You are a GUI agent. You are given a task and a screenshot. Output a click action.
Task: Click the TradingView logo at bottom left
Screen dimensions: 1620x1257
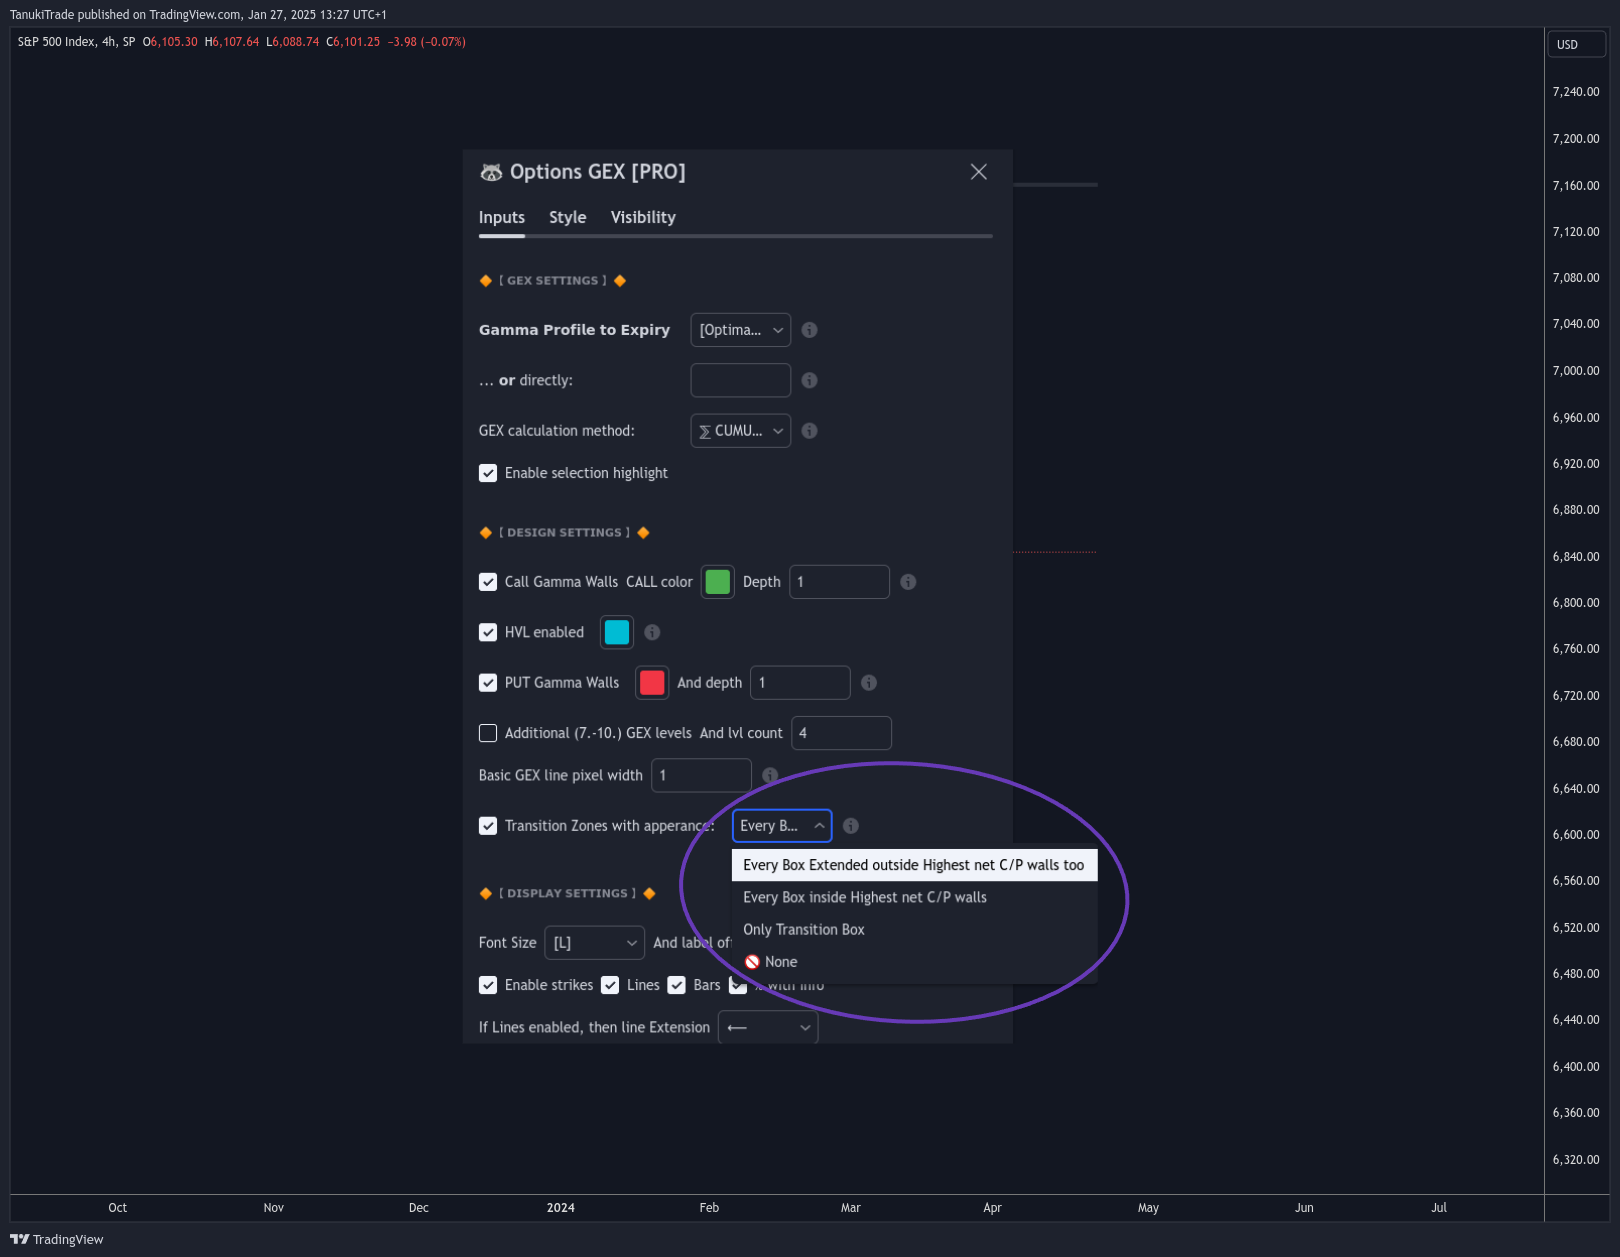tap(57, 1239)
